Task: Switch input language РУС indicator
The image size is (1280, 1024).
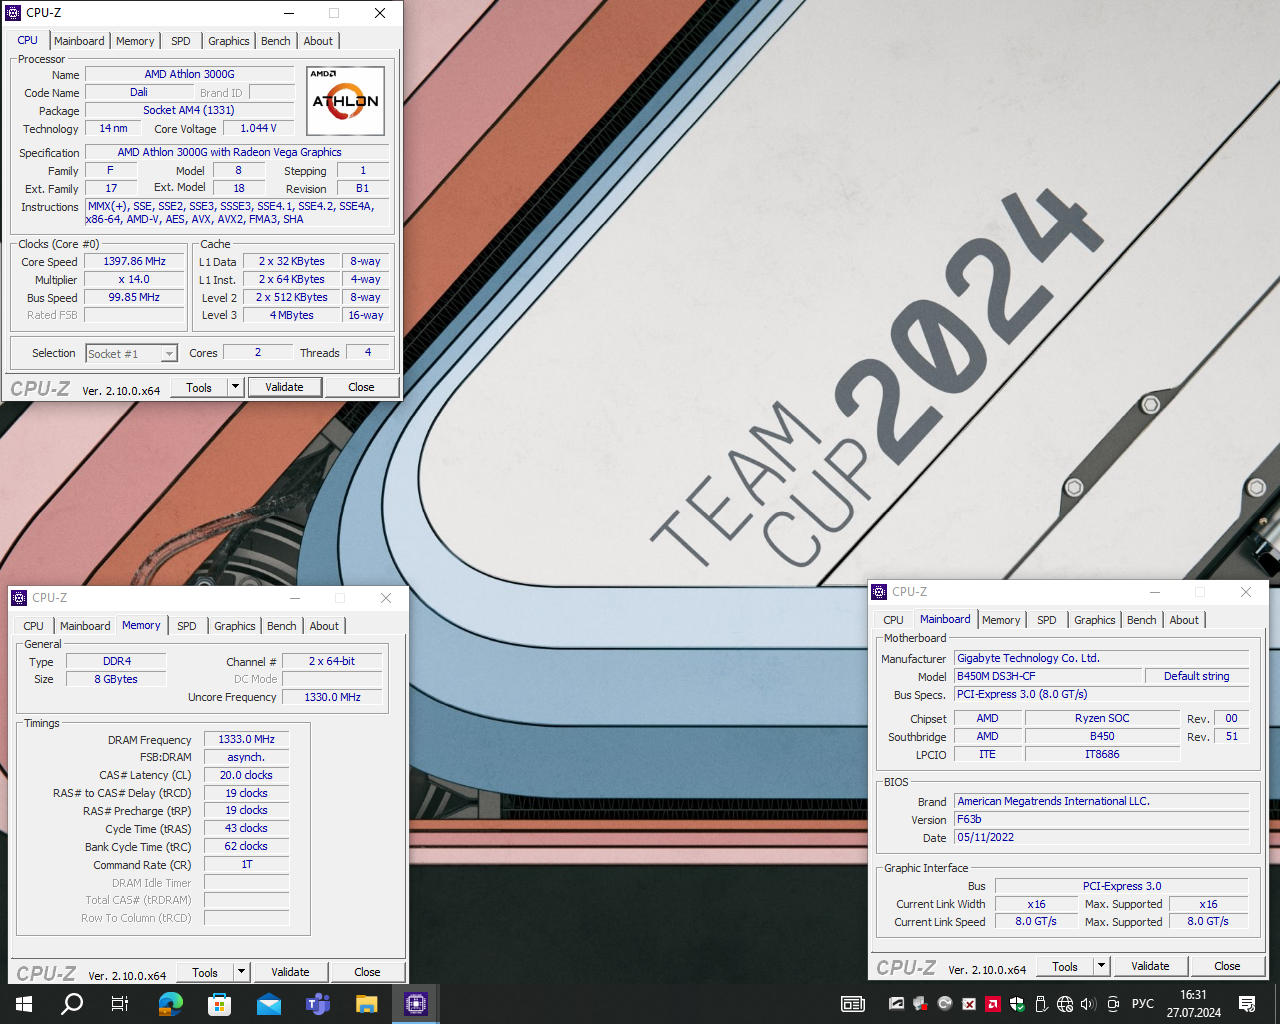Action: coord(1142,1004)
